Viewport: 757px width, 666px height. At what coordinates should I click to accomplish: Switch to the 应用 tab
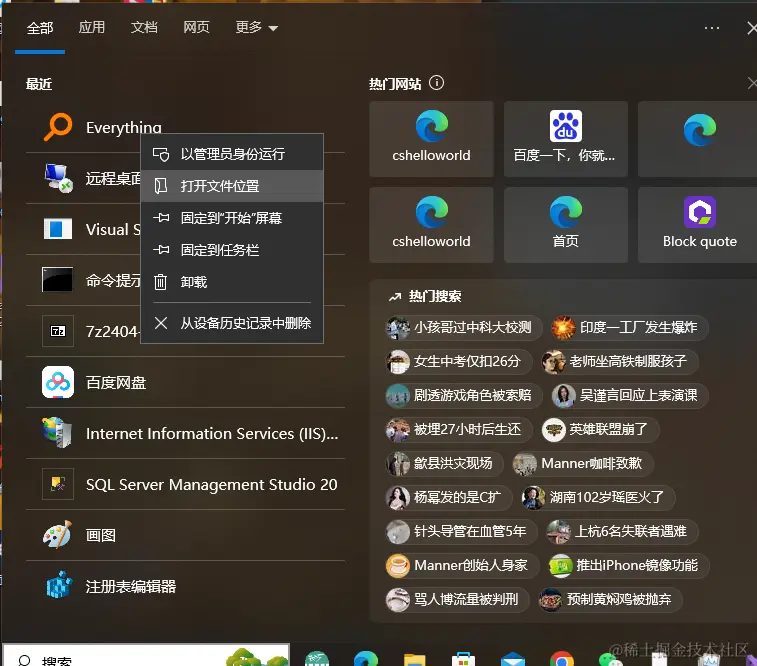click(92, 28)
